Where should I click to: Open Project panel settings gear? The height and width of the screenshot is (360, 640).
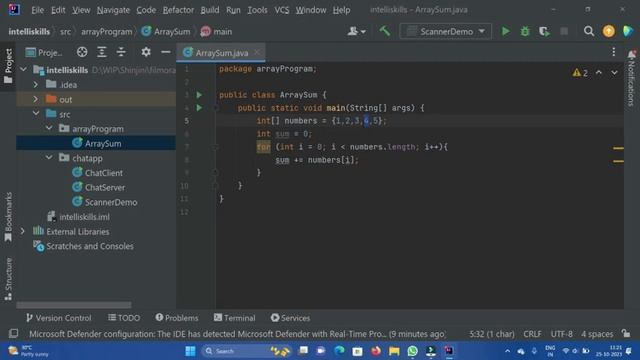tap(146, 52)
